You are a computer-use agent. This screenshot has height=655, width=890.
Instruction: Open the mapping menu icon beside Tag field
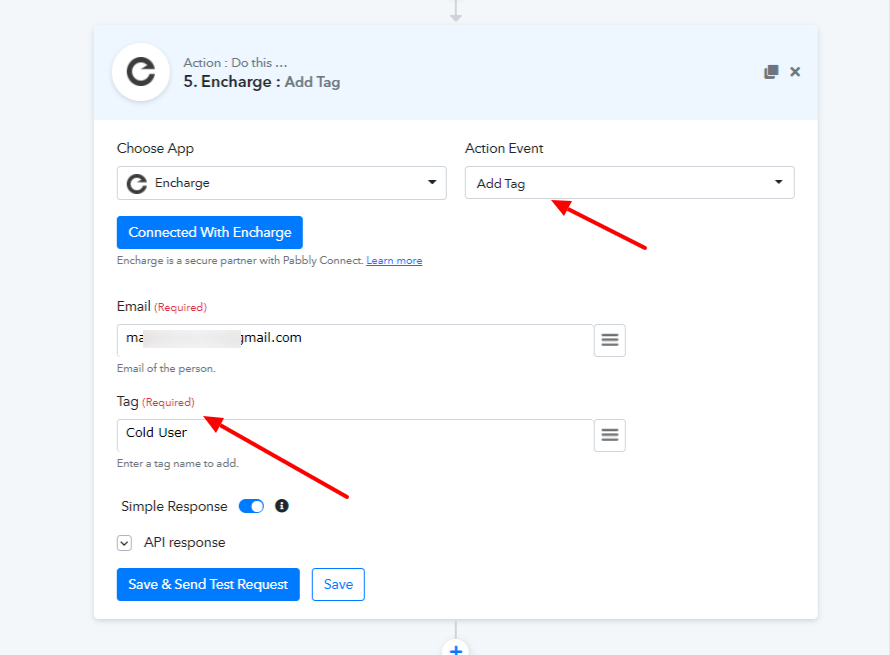(x=610, y=435)
